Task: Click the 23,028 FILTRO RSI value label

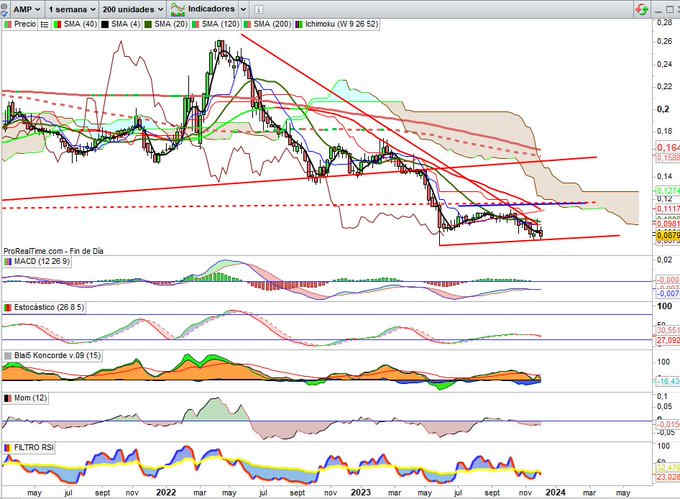Action: pyautogui.click(x=668, y=477)
